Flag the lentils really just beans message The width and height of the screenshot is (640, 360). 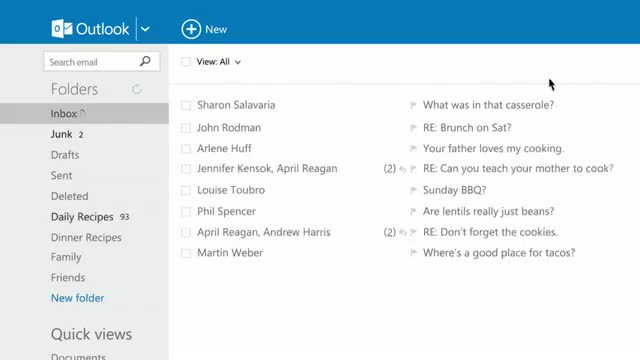(x=413, y=211)
